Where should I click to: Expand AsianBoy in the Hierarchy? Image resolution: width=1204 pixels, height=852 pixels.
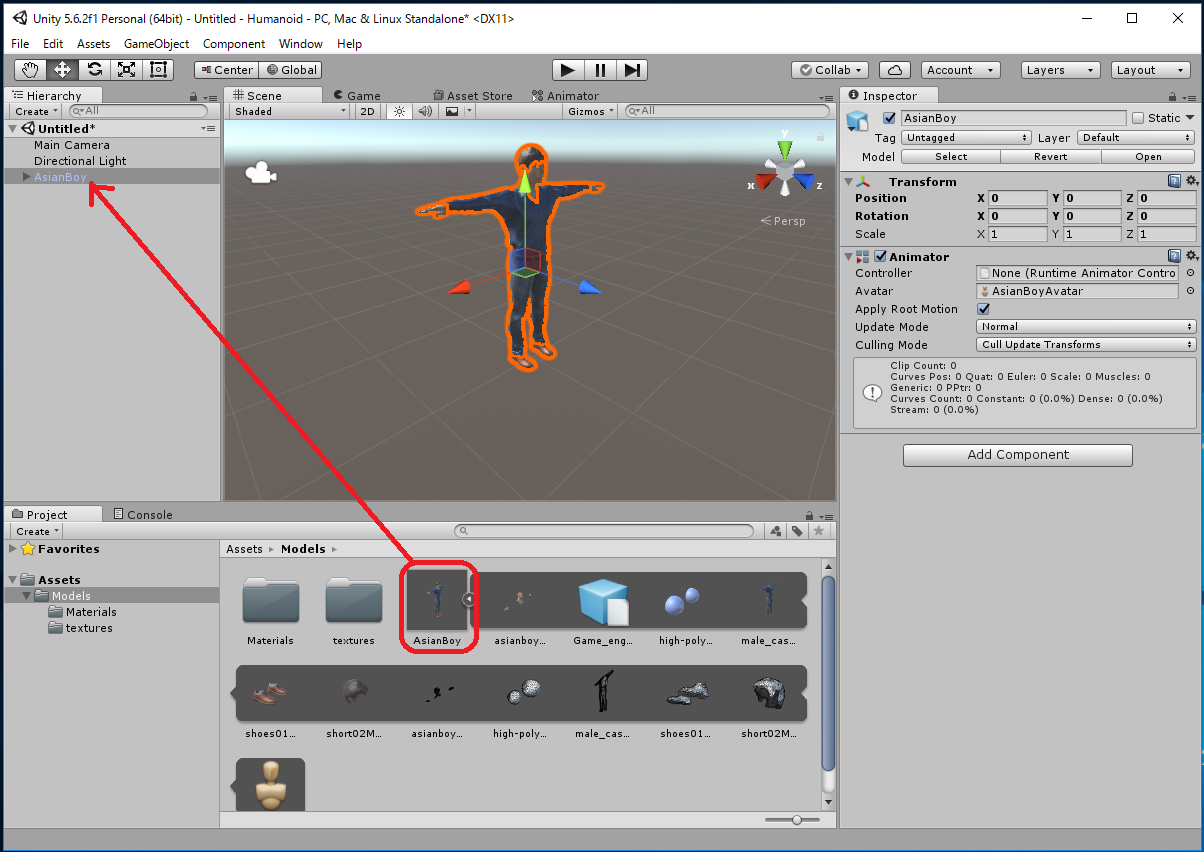(x=26, y=177)
